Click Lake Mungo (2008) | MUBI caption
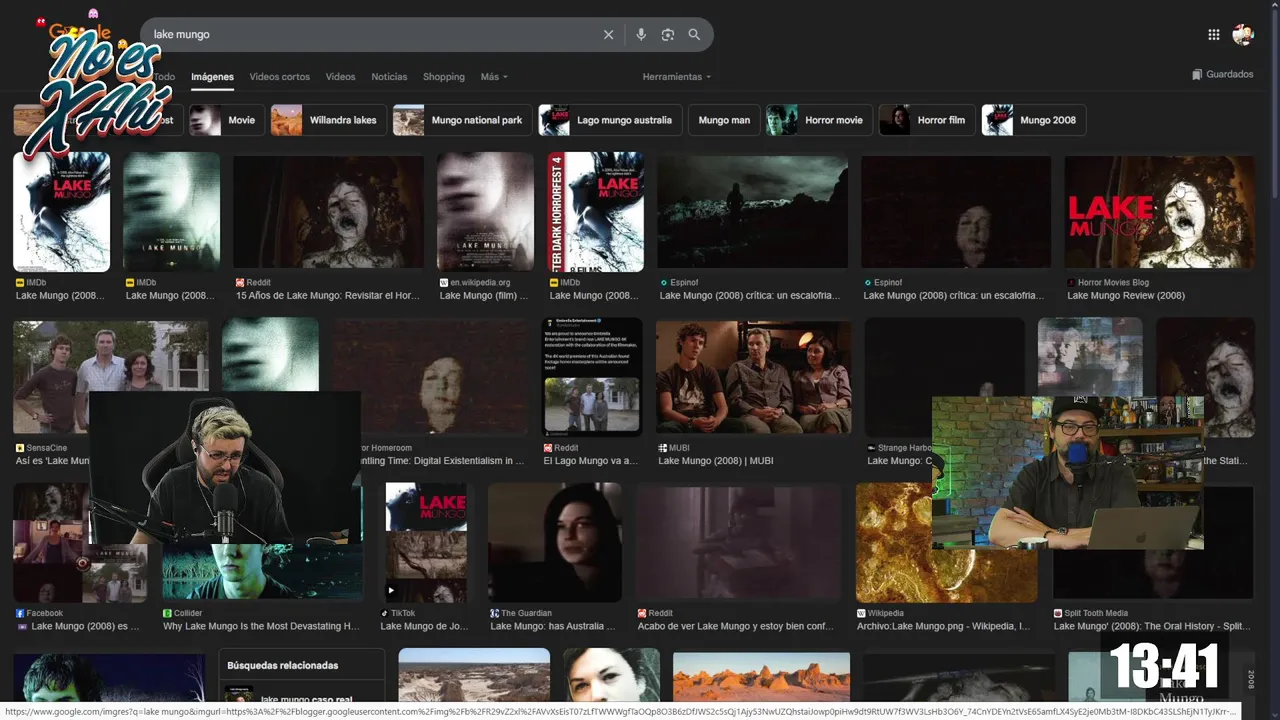 point(715,461)
